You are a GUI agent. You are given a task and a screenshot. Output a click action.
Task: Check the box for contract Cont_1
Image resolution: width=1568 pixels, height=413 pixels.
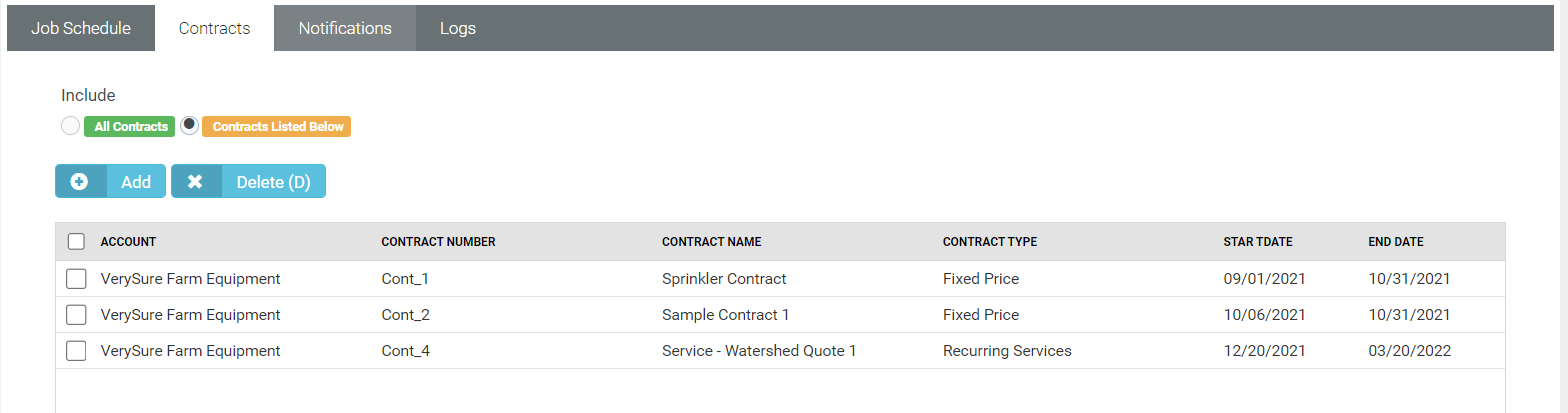tap(76, 279)
